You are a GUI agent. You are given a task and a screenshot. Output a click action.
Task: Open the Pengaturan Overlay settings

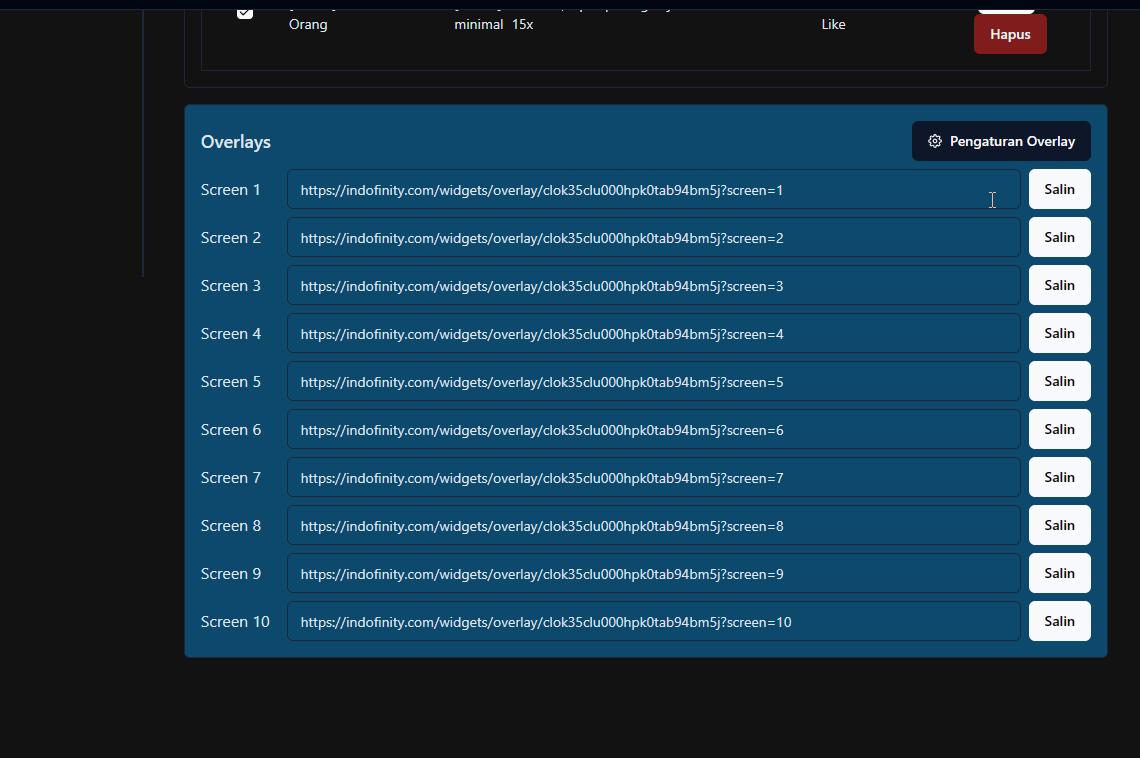pyautogui.click(x=1001, y=141)
